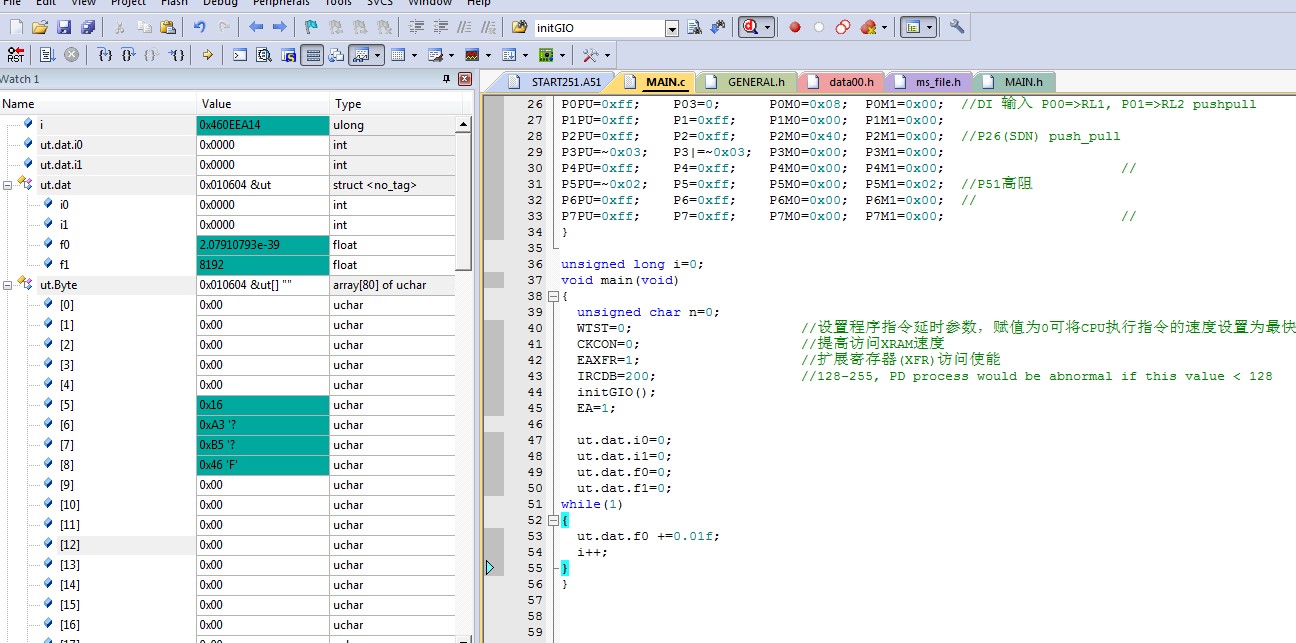Save the current file
The image size is (1296, 643).
pyautogui.click(x=64, y=28)
